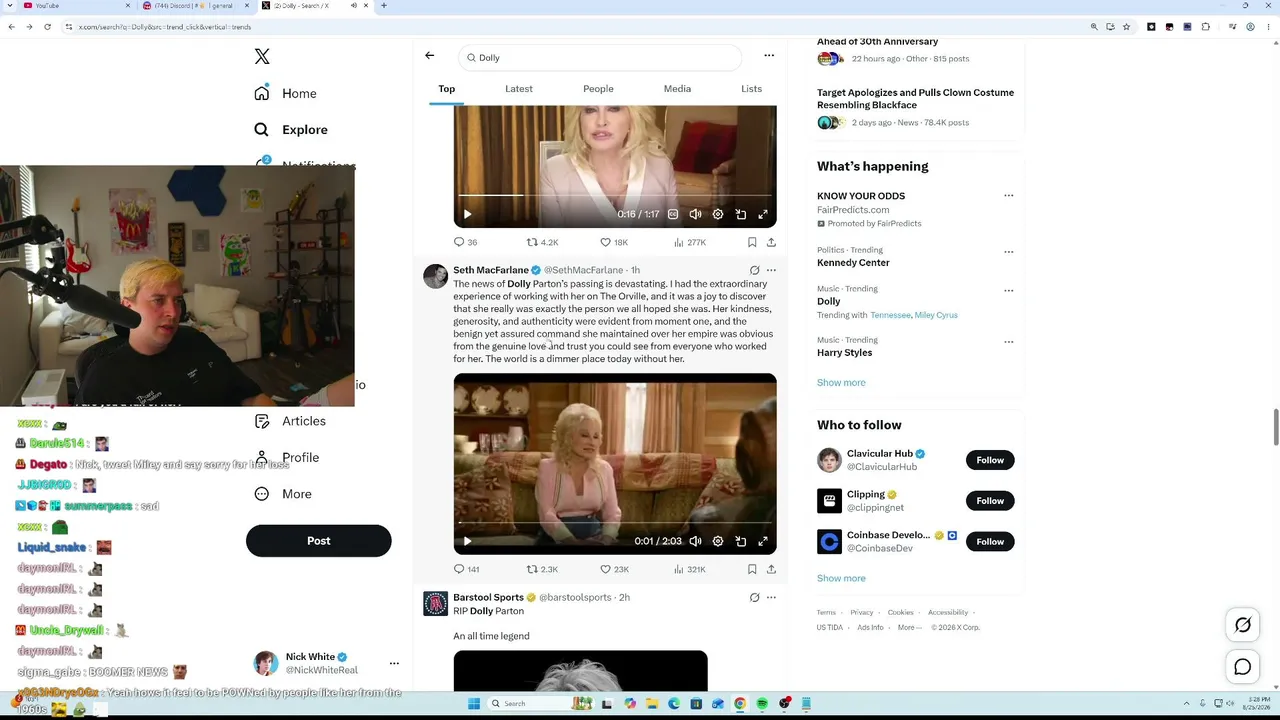Viewport: 1280px width, 720px height.
Task: Open video settings gear on the 1:17 video
Action: point(718,214)
